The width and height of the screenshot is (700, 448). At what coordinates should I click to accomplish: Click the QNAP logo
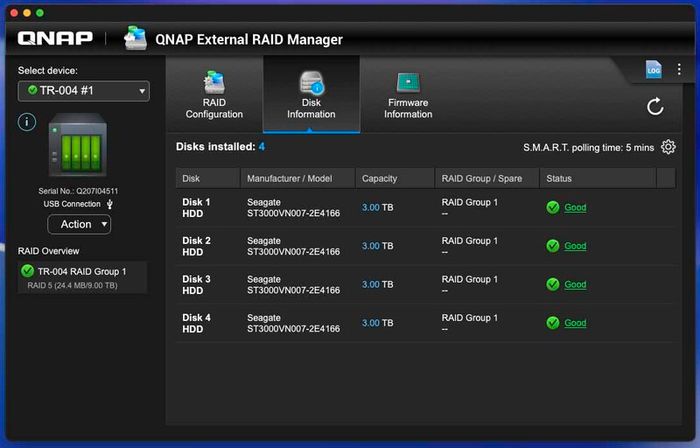tap(55, 38)
